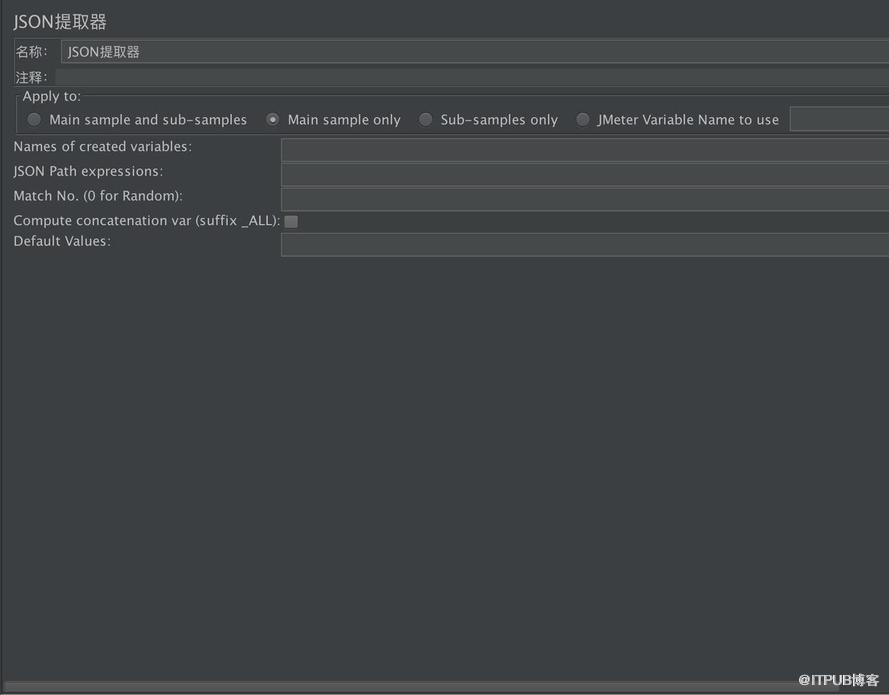Click the Match No. input field

[x=585, y=200]
